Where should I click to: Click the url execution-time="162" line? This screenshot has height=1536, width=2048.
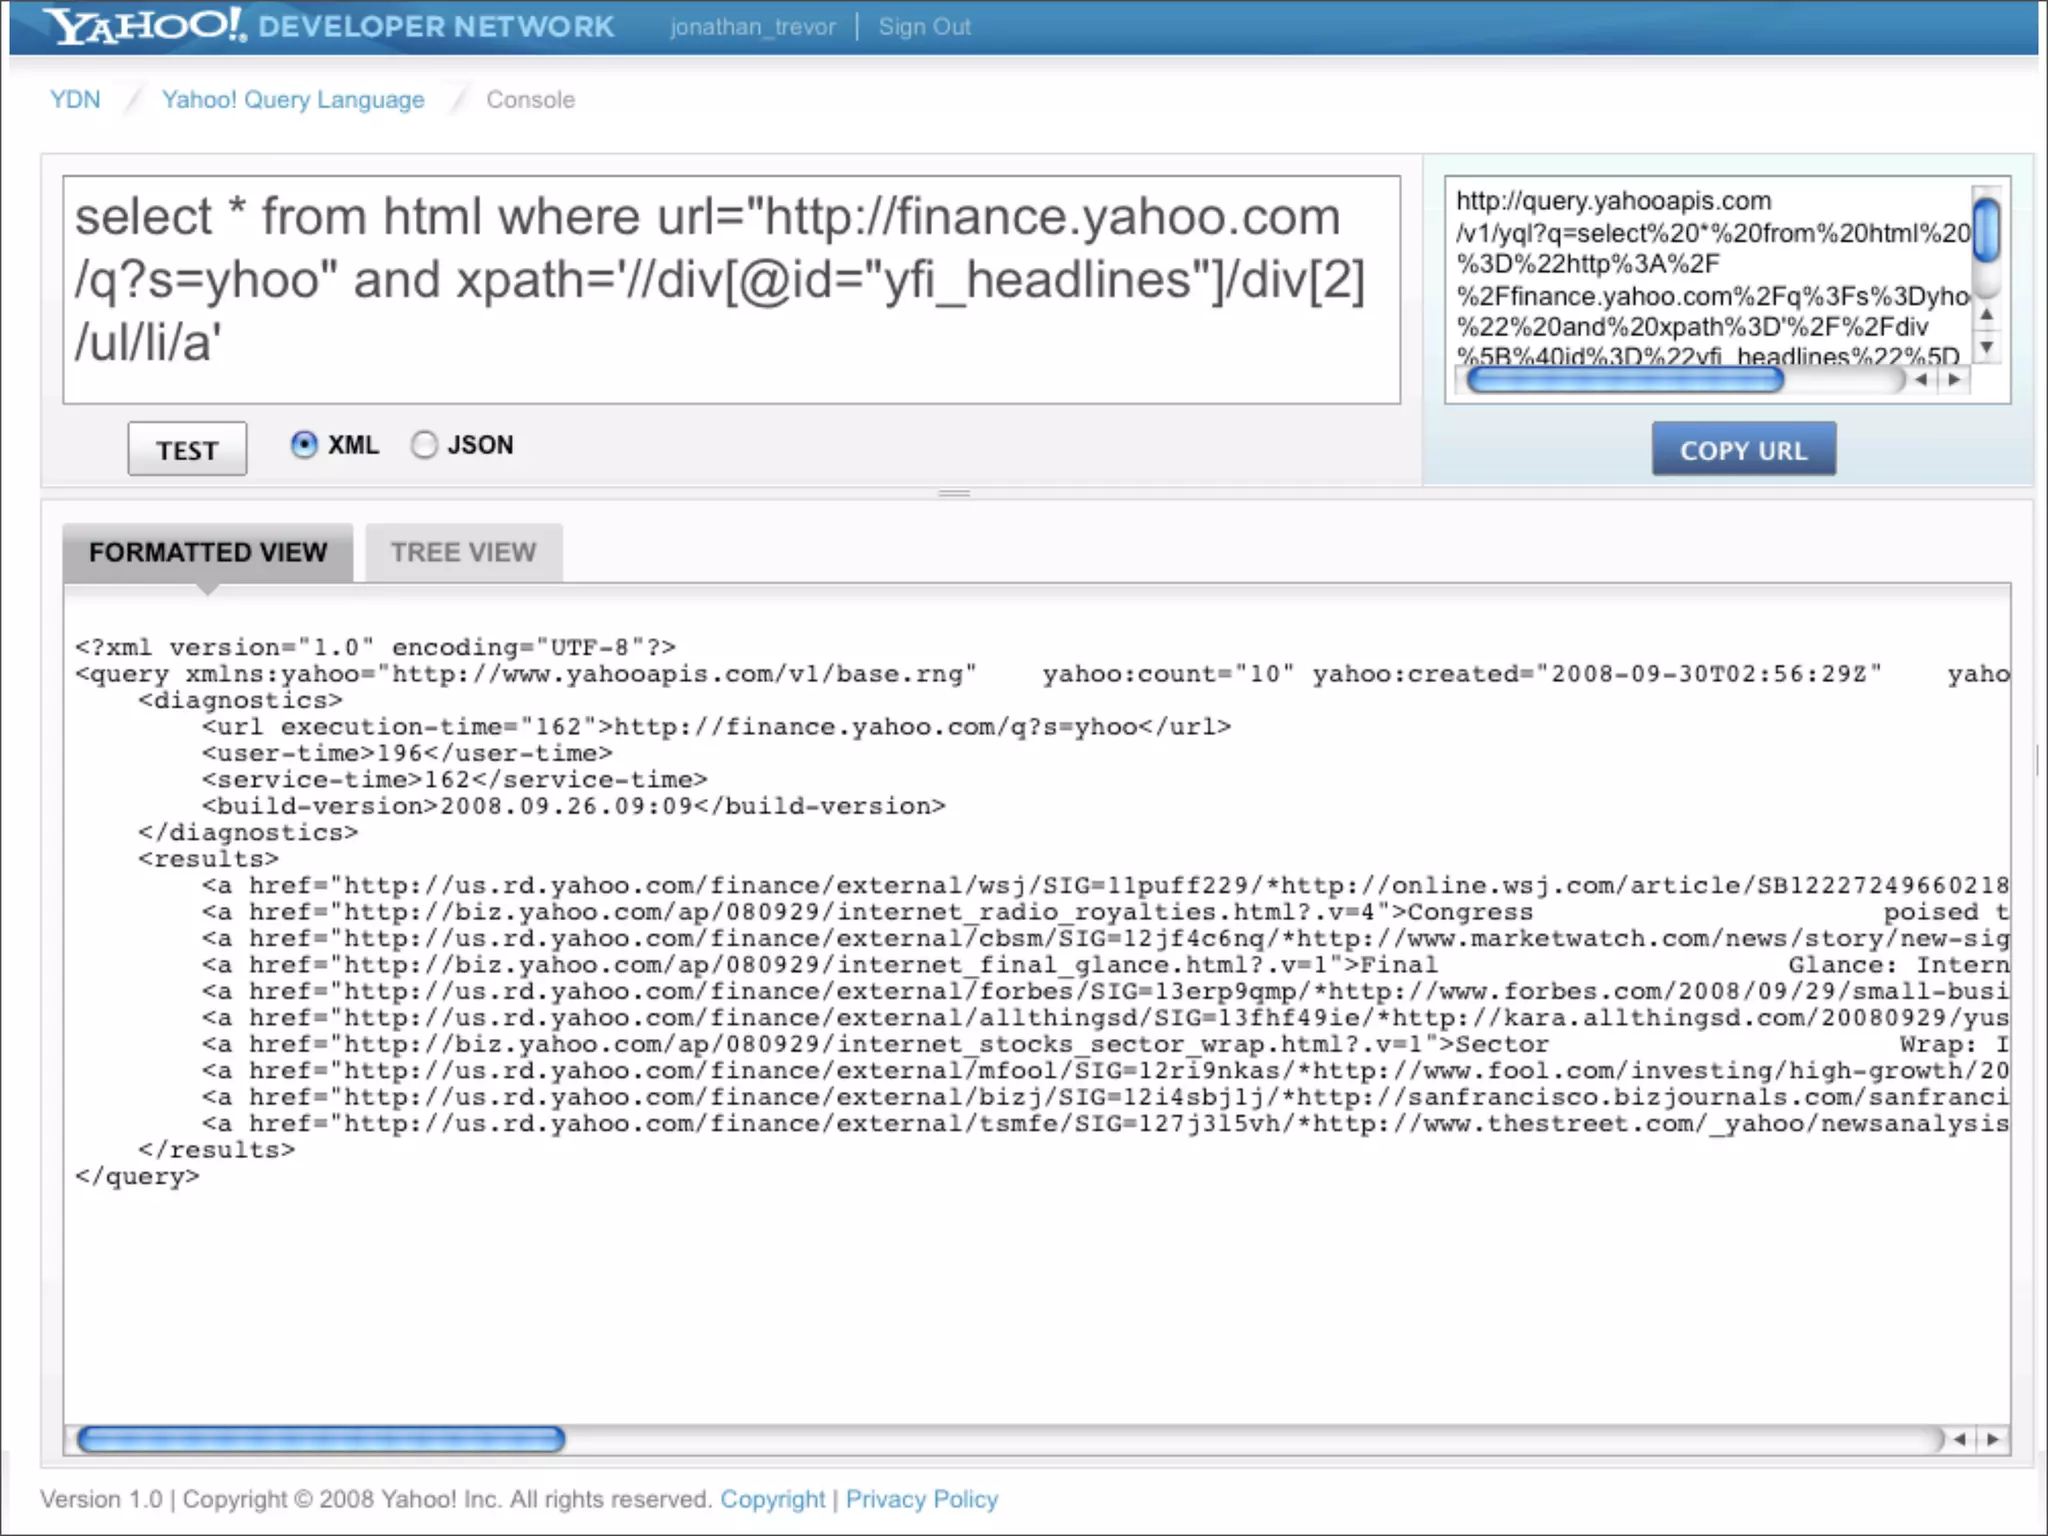tap(716, 726)
